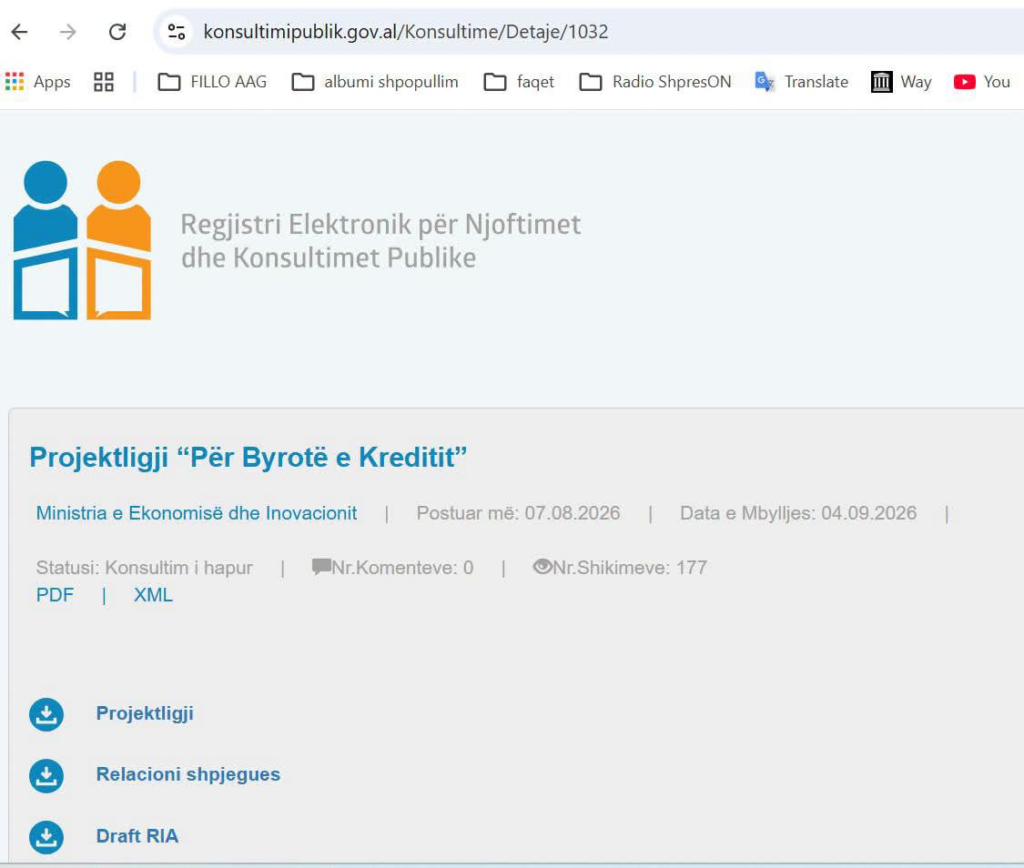Click the Postuar më: 07.08.2026 text
1024x868 pixels.
(518, 513)
